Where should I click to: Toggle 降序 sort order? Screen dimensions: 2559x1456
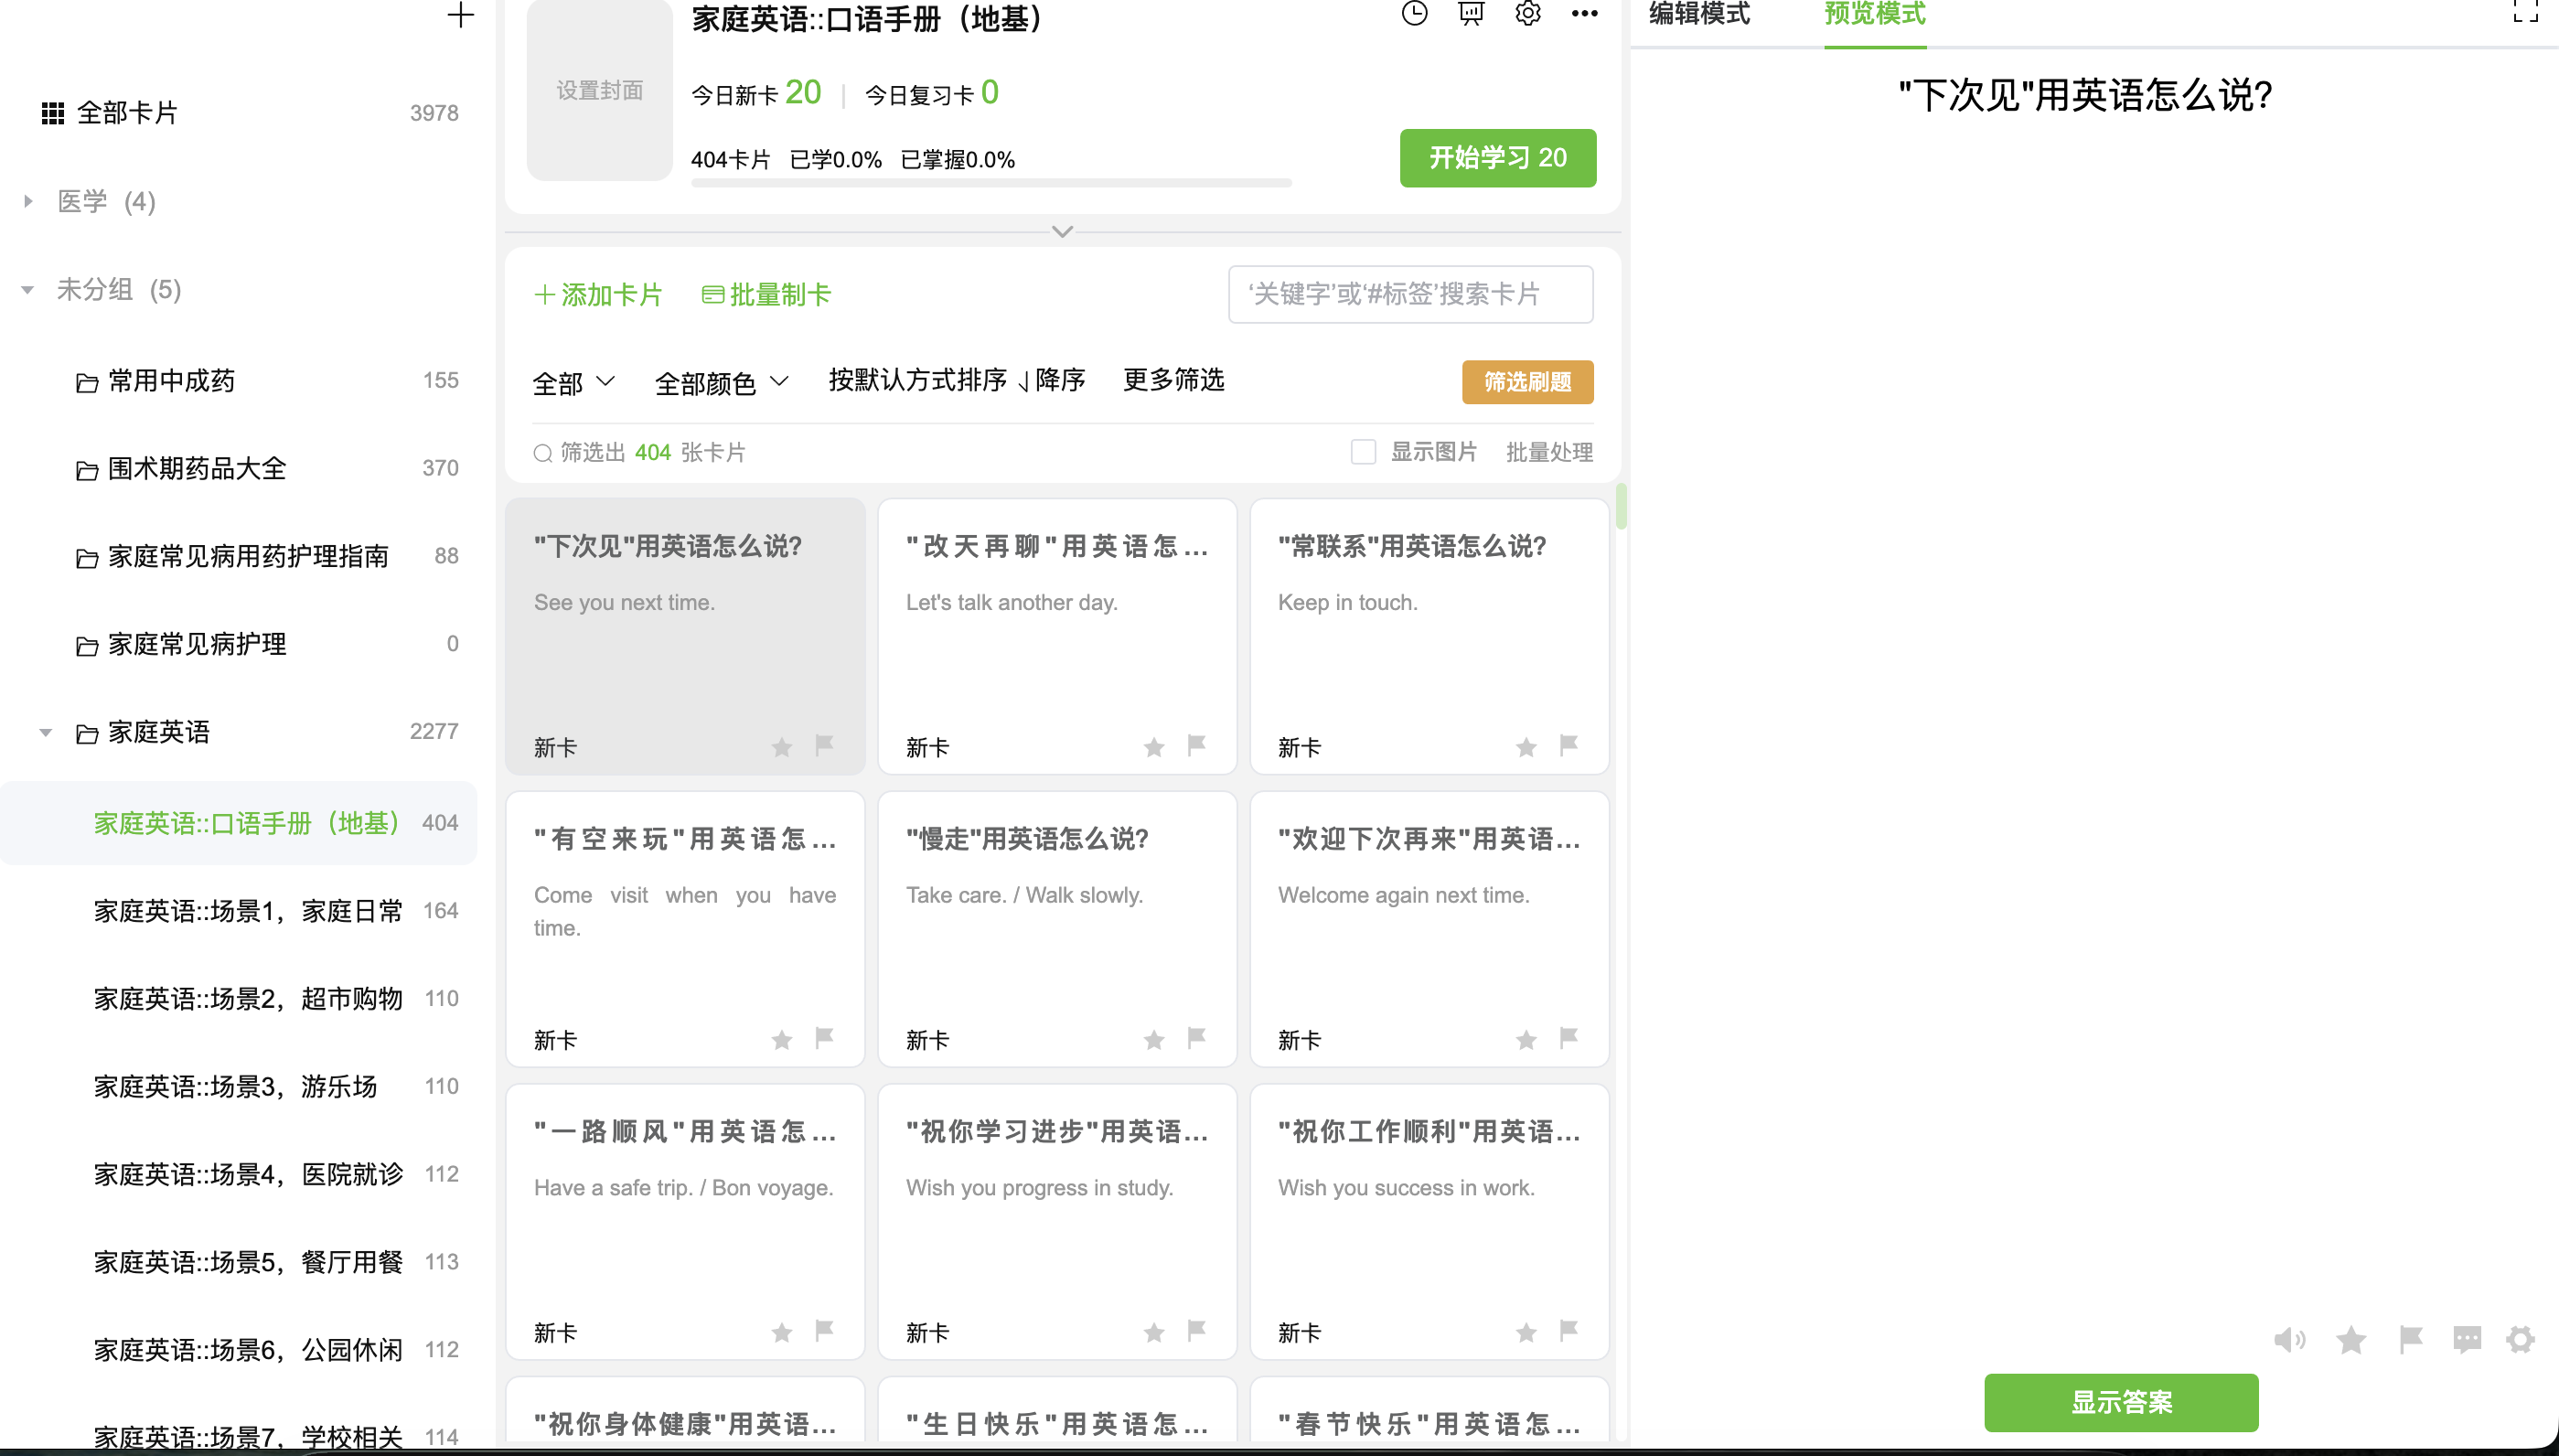1053,380
